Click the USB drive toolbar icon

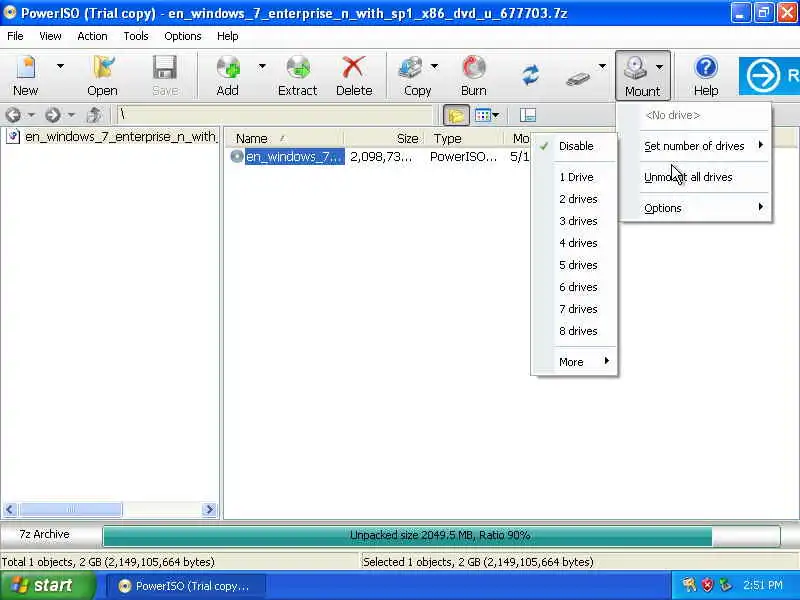(579, 78)
